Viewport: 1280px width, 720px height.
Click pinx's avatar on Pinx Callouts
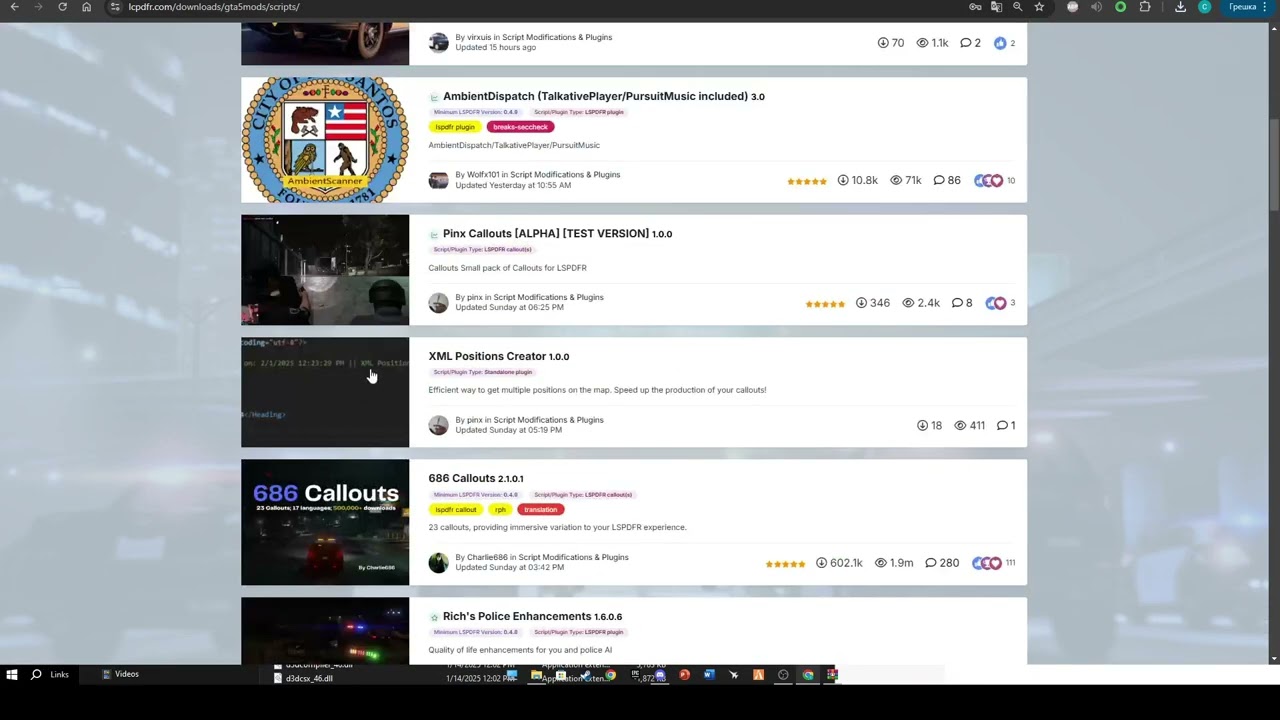click(438, 302)
